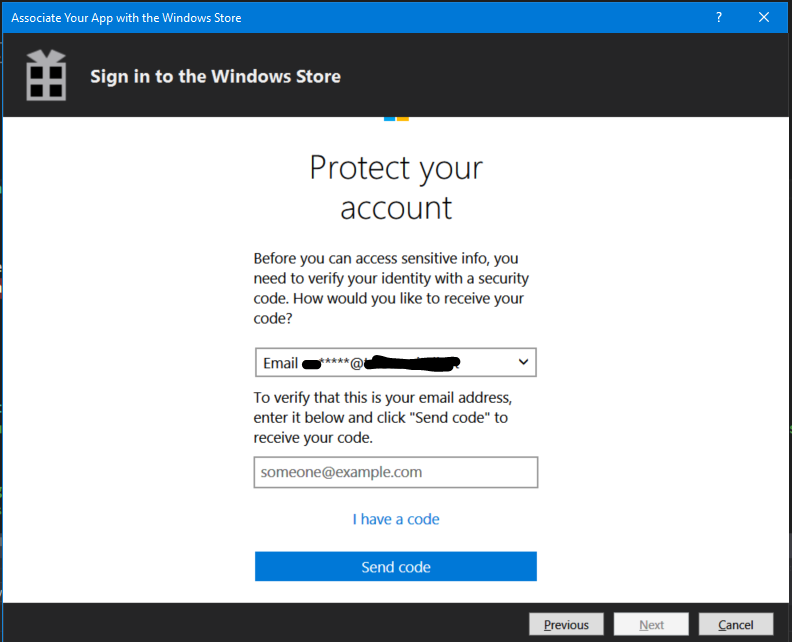Open the Email verification method dropdown
Viewport: 792px width, 642px height.
pos(395,362)
